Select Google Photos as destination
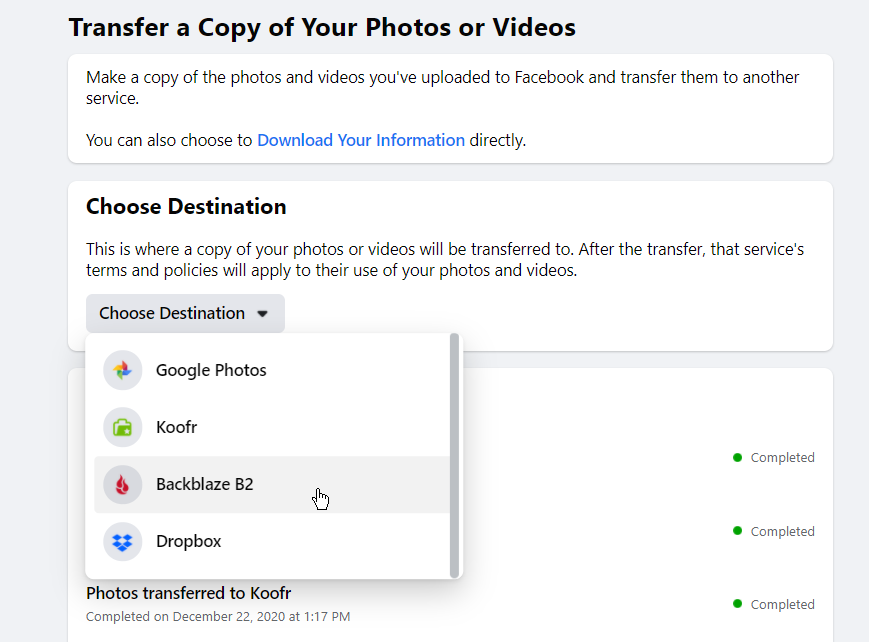 pos(272,370)
